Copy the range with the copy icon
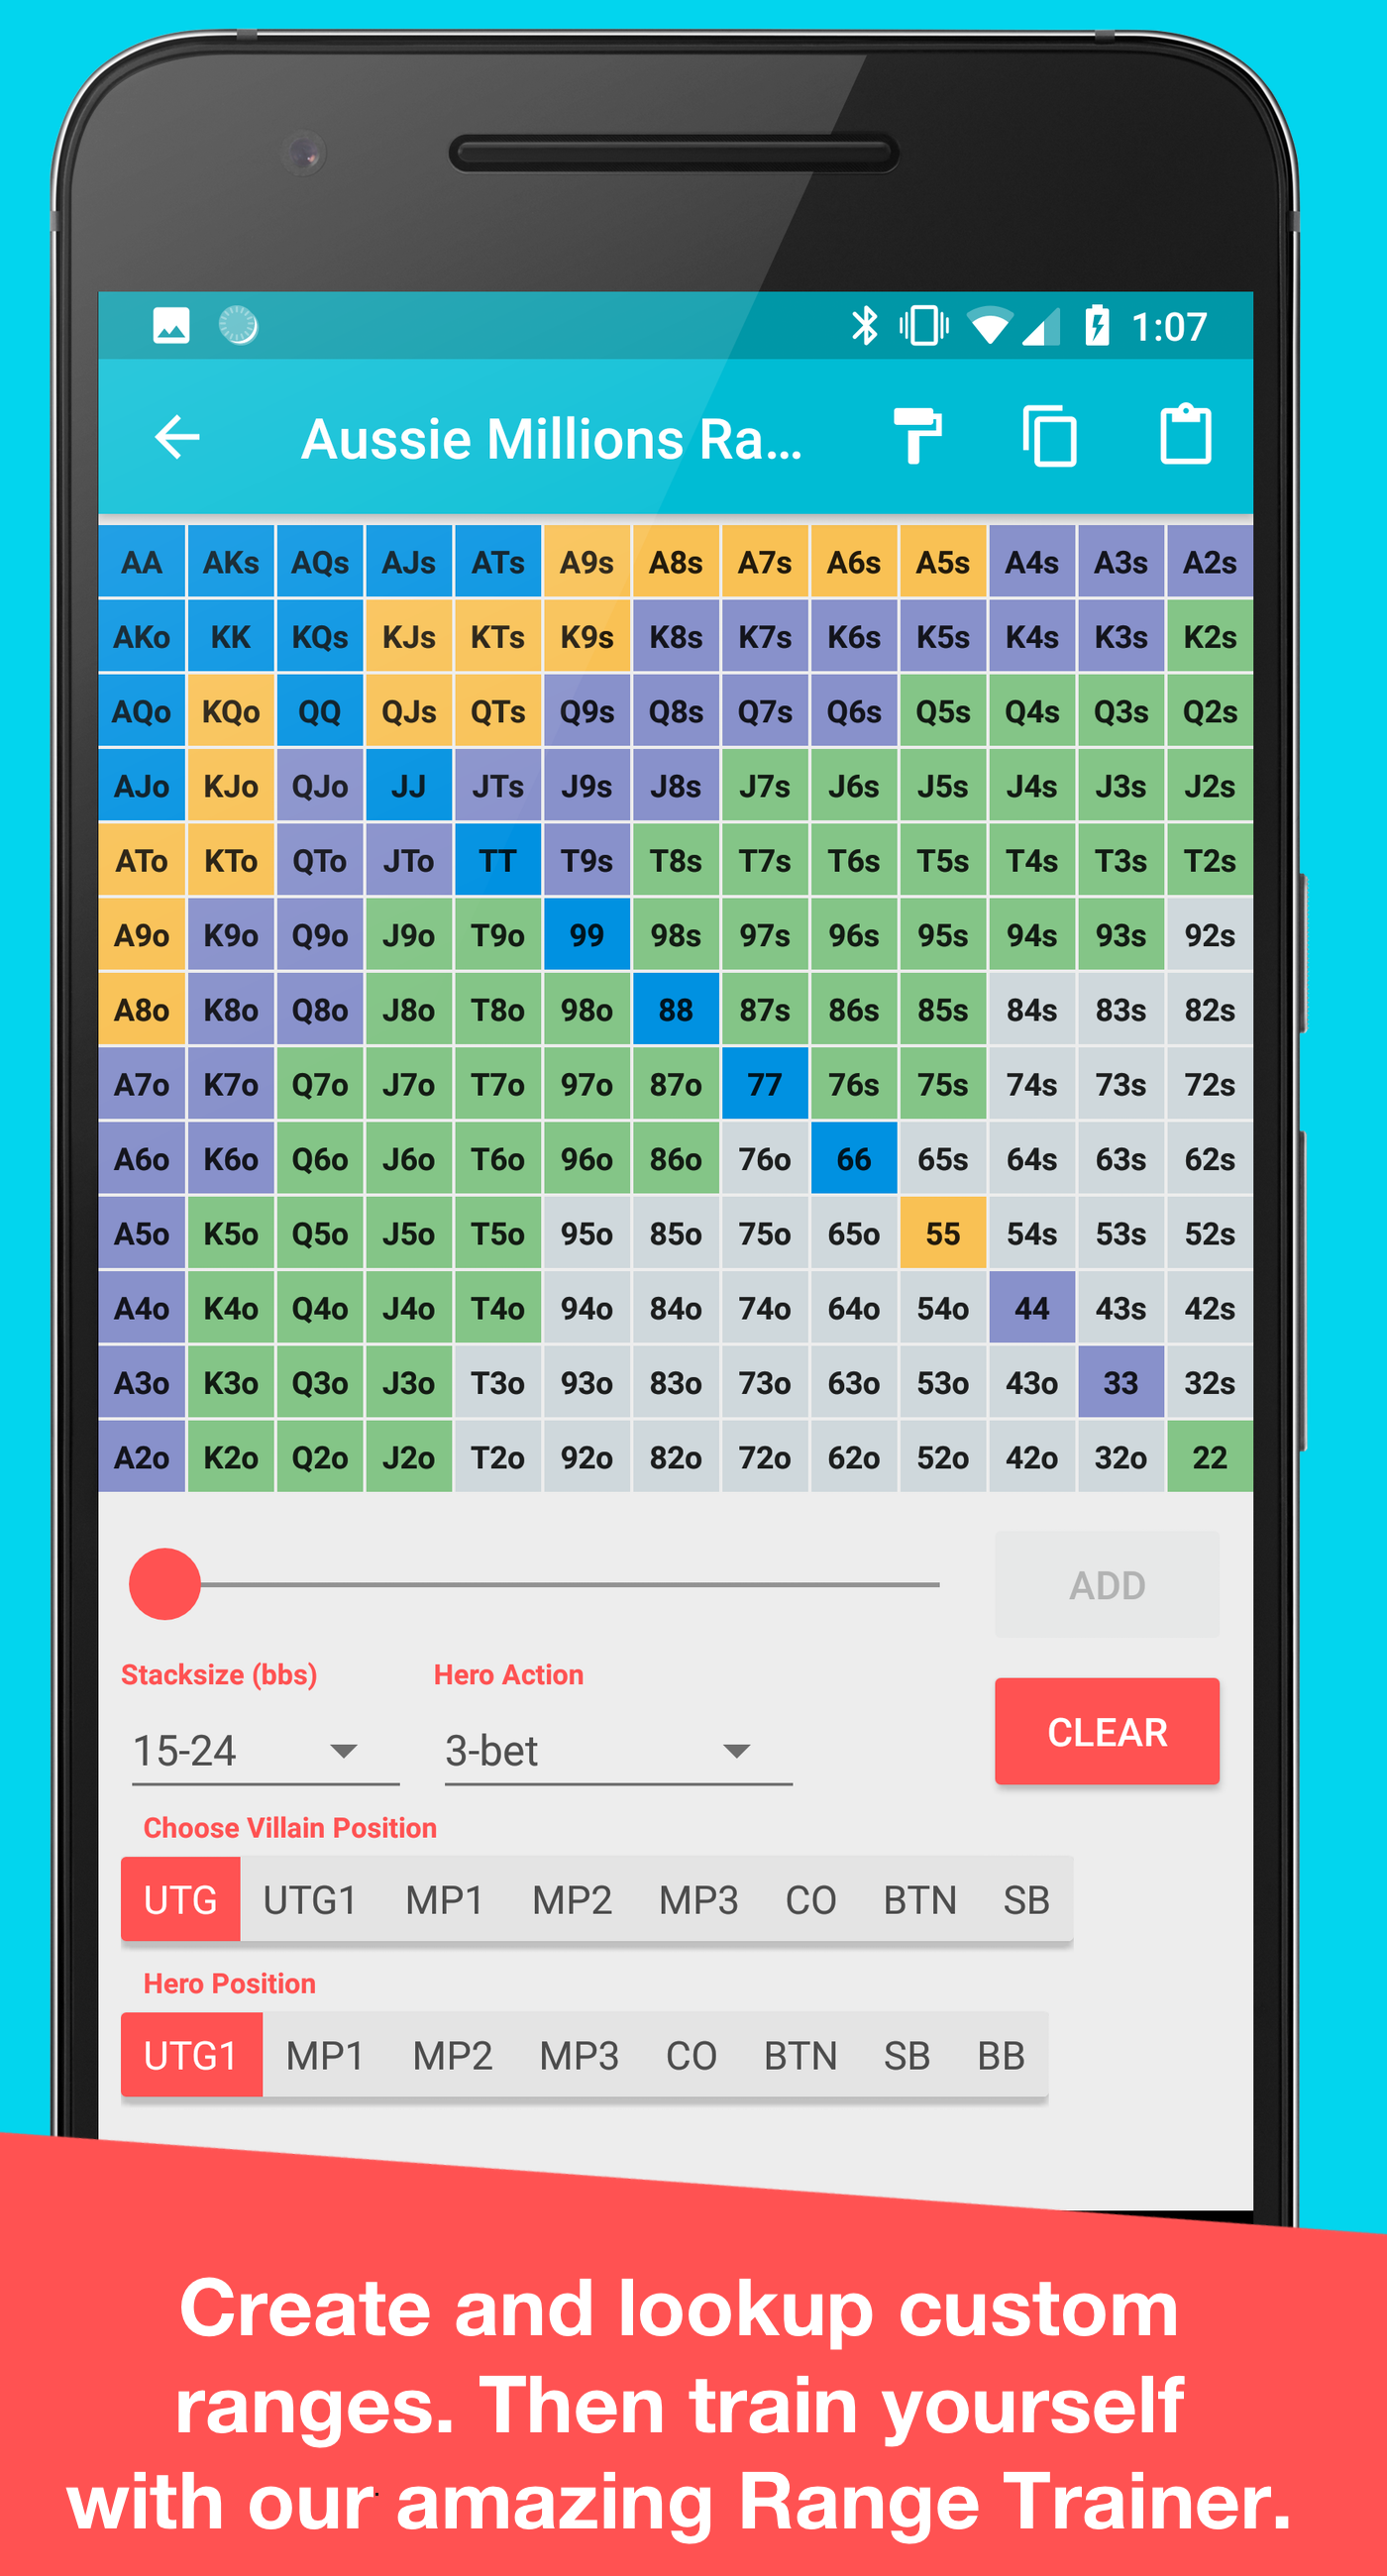Viewport: 1387px width, 2576px height. pyautogui.click(x=1050, y=436)
